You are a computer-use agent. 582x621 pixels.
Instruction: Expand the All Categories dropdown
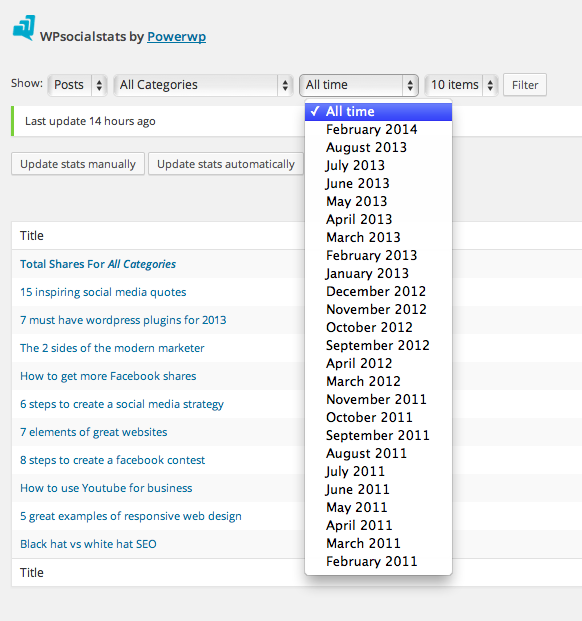204,85
